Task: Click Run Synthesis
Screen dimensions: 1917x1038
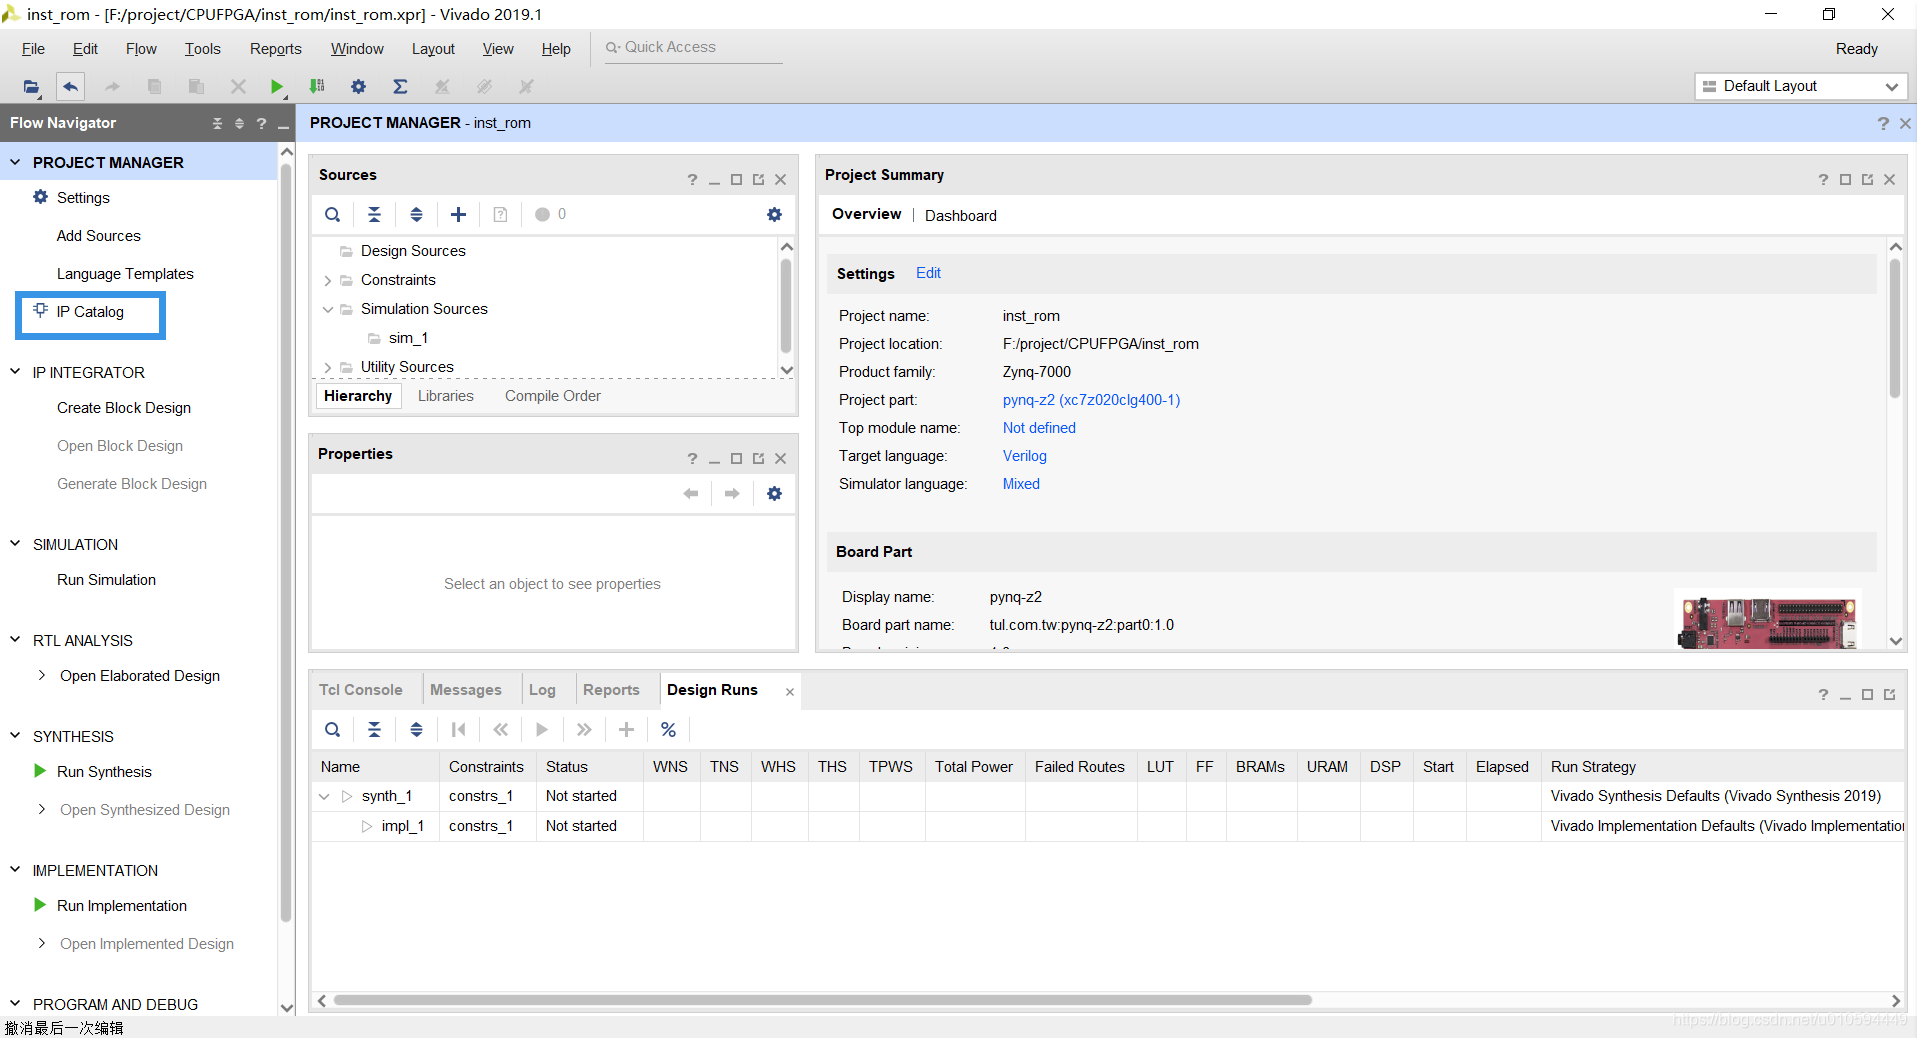Action: pyautogui.click(x=104, y=772)
